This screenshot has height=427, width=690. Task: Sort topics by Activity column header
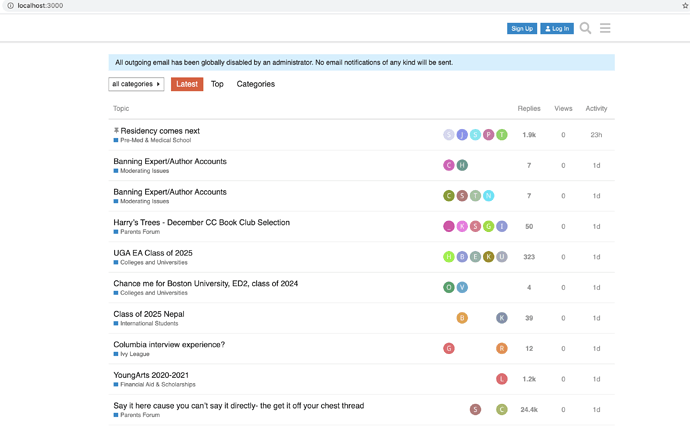tap(596, 108)
